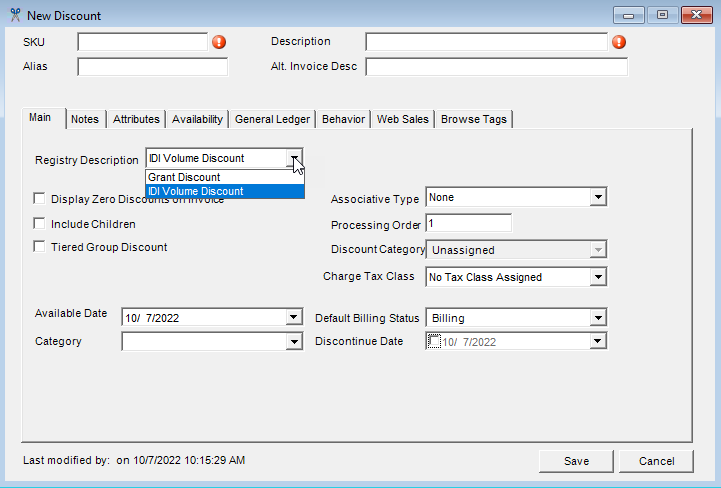Expand the Associative Type dropdown
Screen dimensions: 721x488
pos(598,198)
